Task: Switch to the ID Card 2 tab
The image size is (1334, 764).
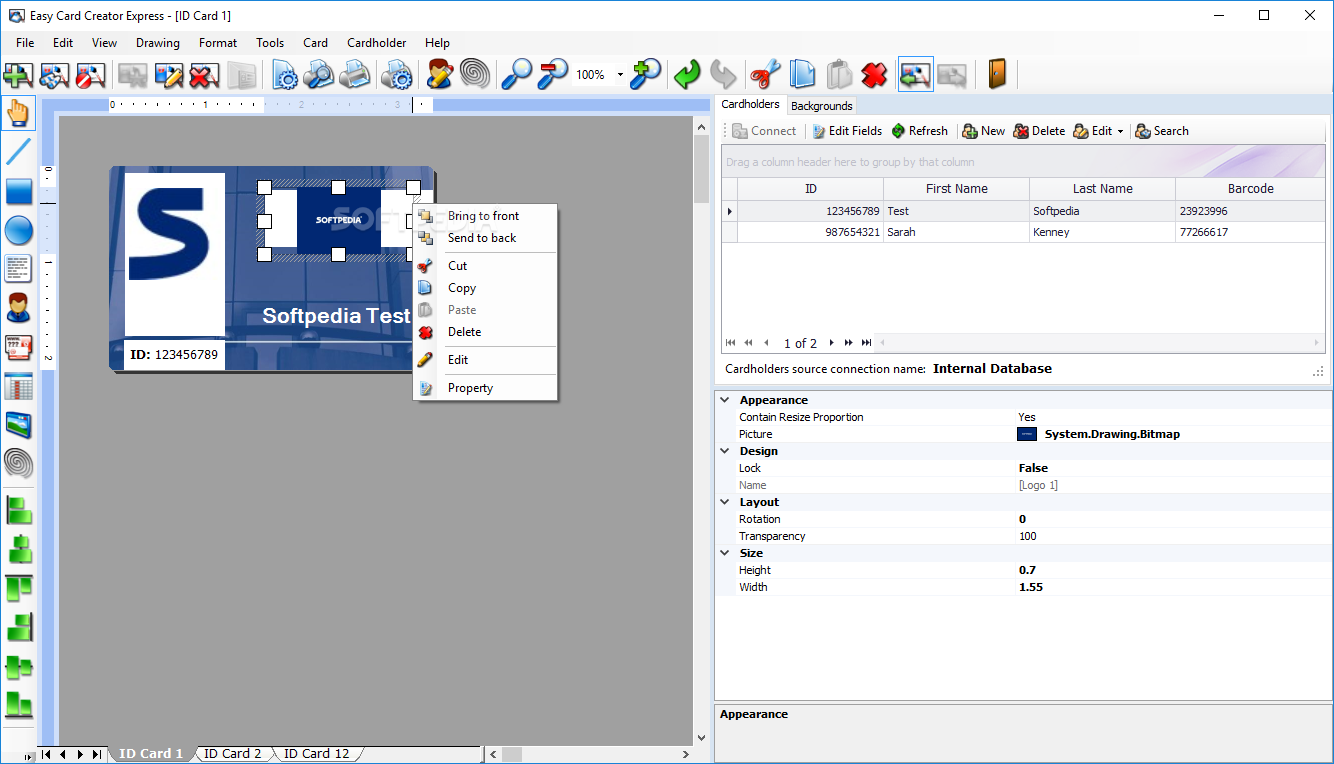Action: pyautogui.click(x=233, y=754)
